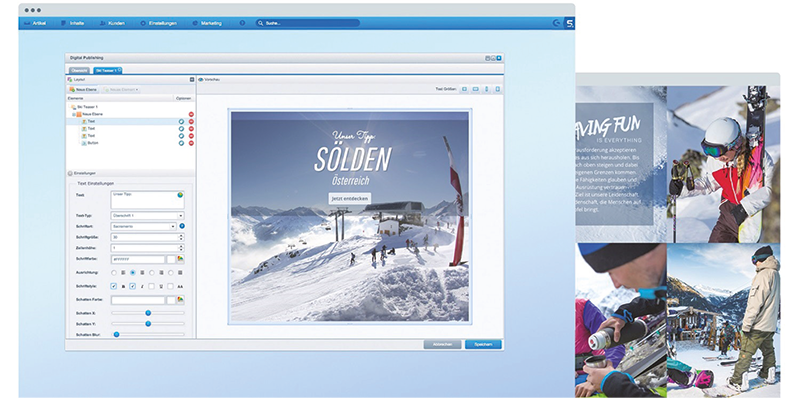Collapse the Neue Ebene tree node
The image size is (800, 398).
pos(74,114)
